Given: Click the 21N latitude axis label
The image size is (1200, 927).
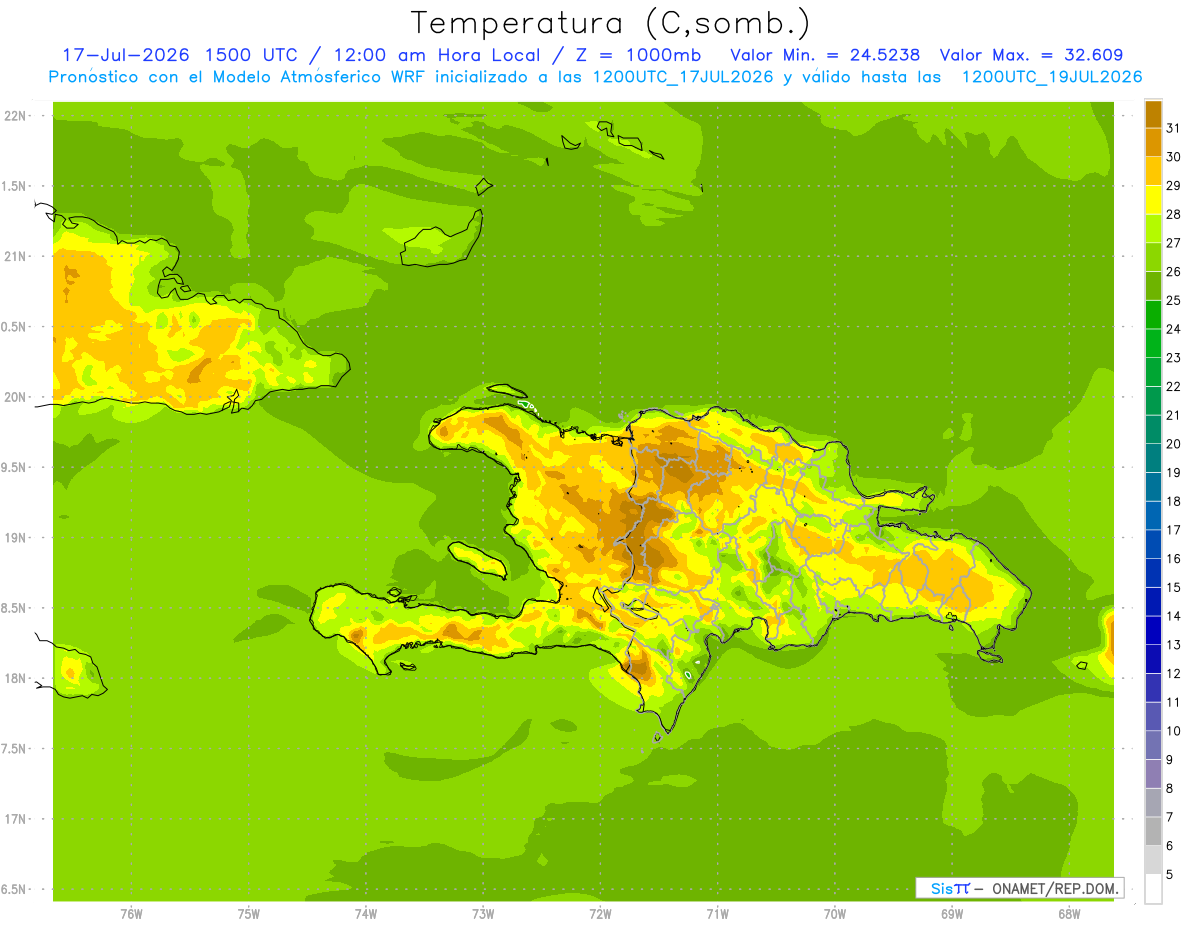Looking at the screenshot, I should click(15, 257).
